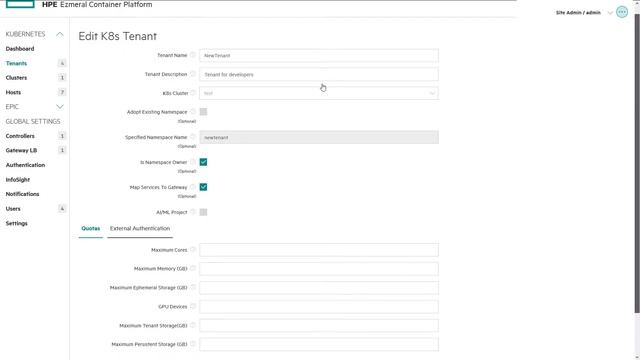The width and height of the screenshot is (640, 360).
Task: Click the Tenants count badge
Action: pyautogui.click(x=62, y=63)
